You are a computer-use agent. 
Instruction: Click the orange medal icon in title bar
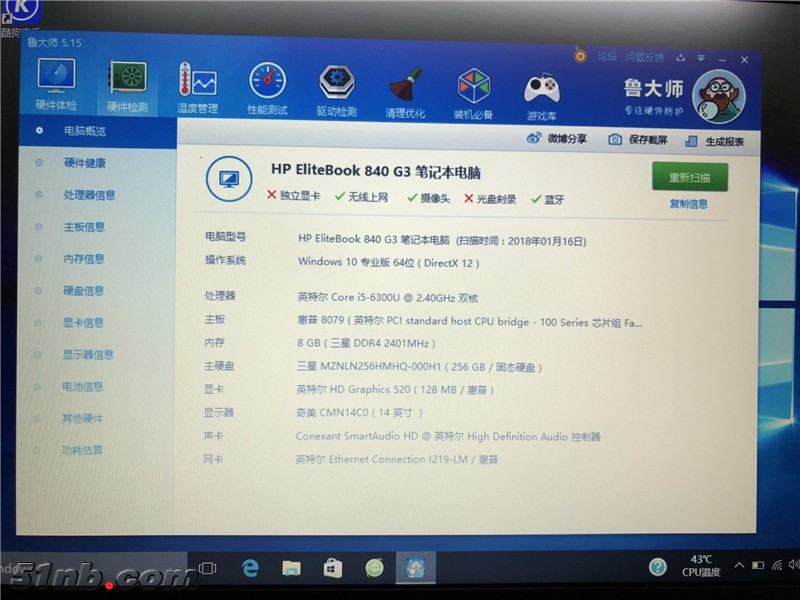(580, 55)
